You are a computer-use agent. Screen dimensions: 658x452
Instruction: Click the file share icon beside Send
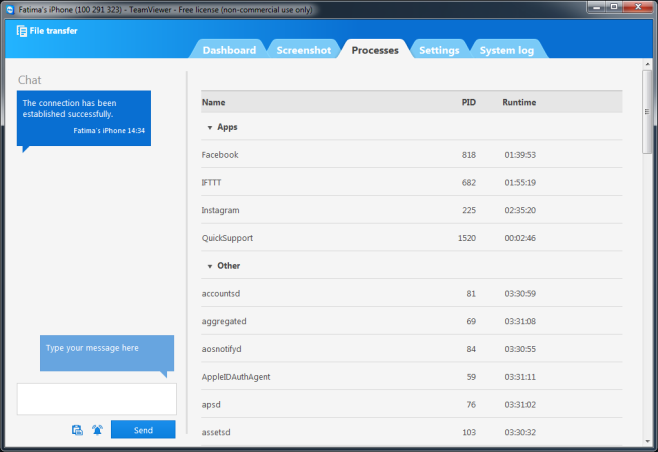pos(77,430)
